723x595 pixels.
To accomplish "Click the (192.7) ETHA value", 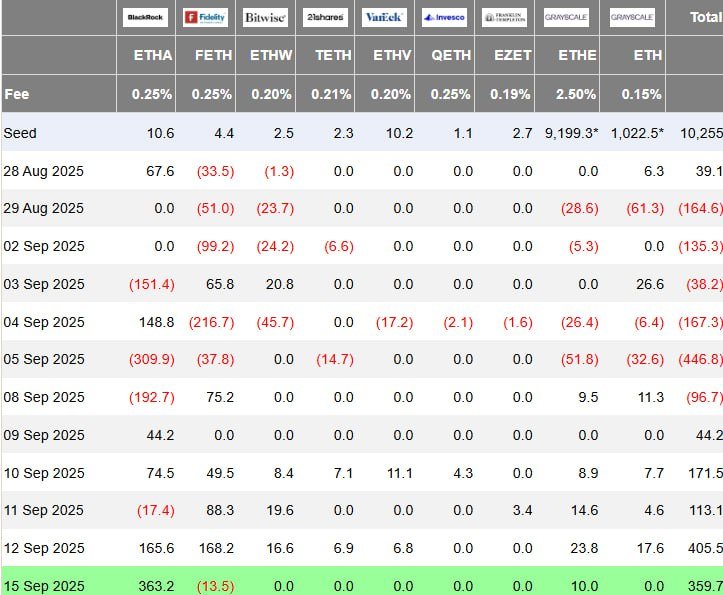I will click(x=152, y=397).
